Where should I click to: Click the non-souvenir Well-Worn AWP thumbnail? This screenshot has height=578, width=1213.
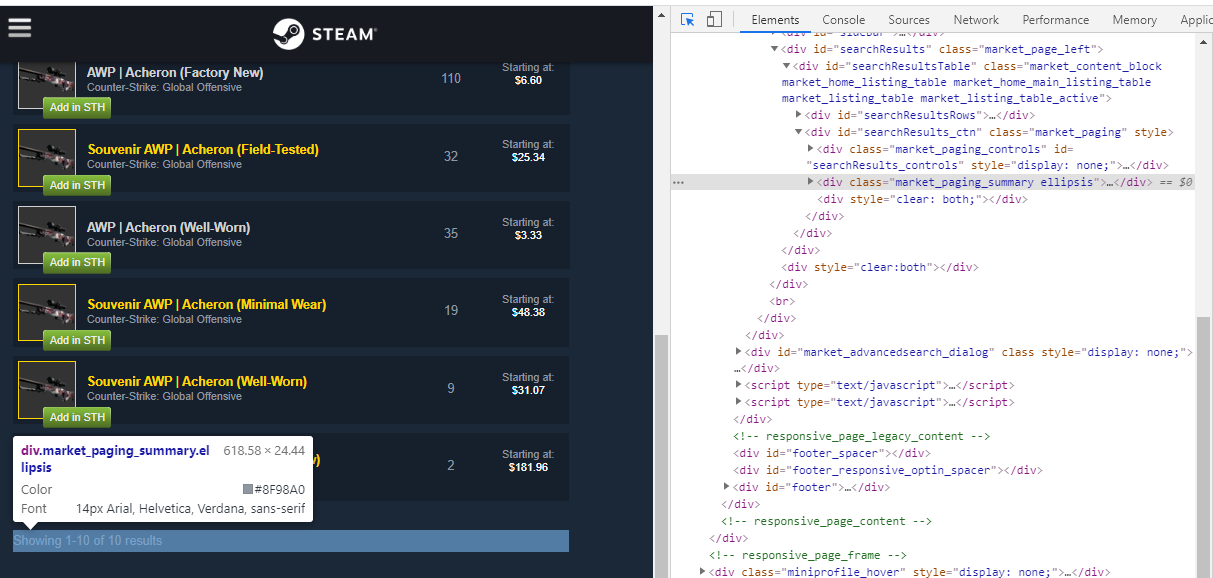click(47, 234)
